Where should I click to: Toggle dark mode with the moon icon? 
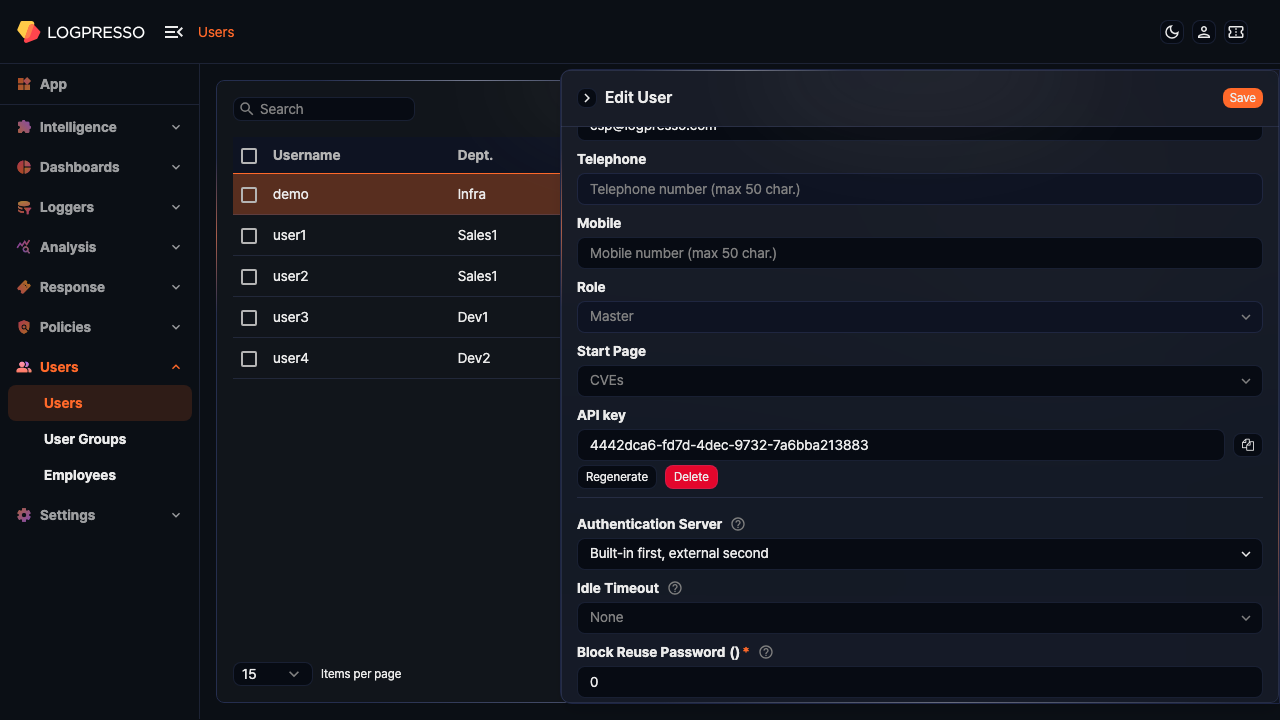coord(1171,32)
